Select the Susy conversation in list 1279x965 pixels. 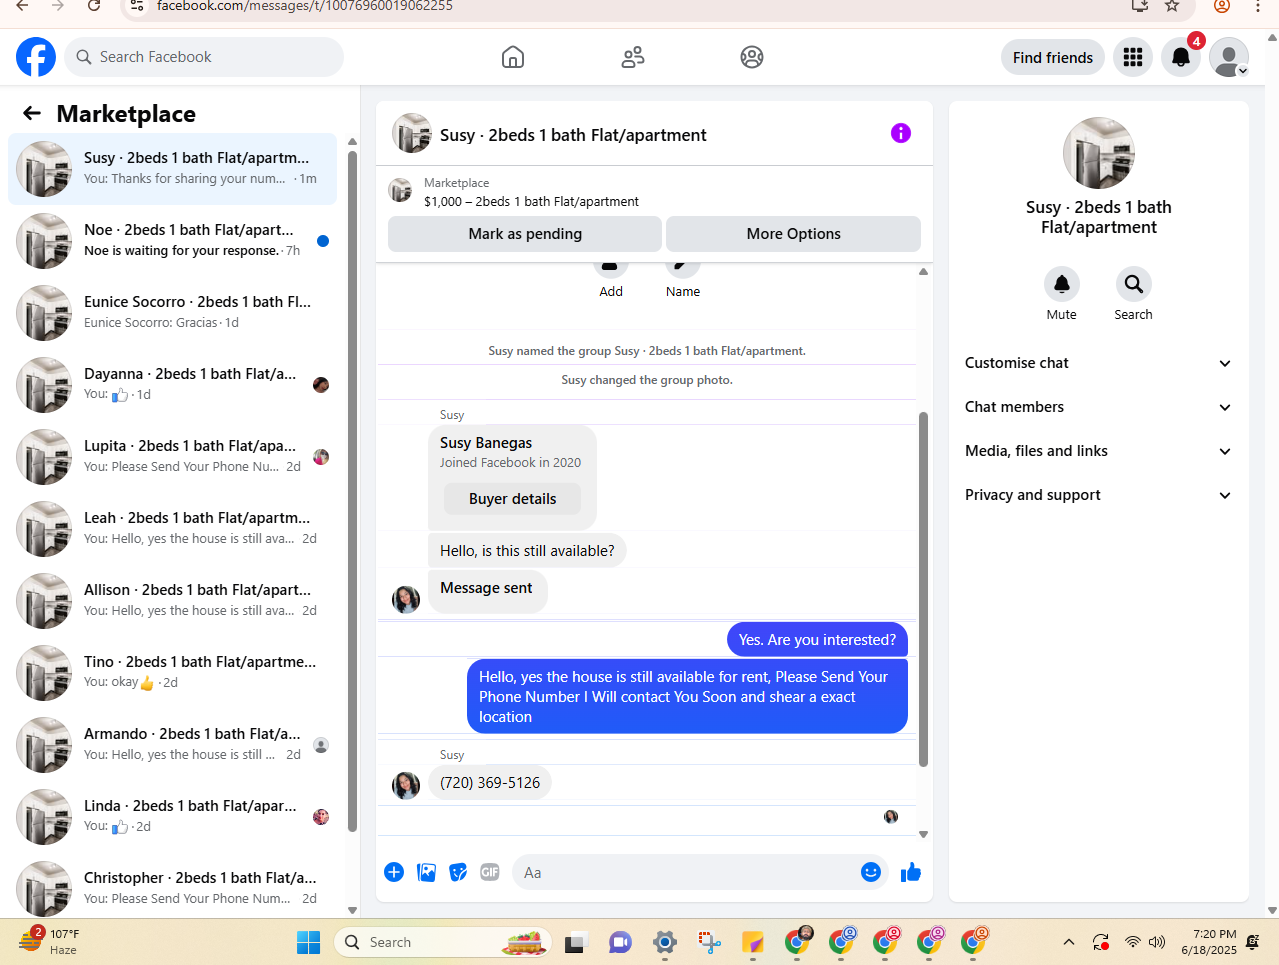tap(172, 169)
